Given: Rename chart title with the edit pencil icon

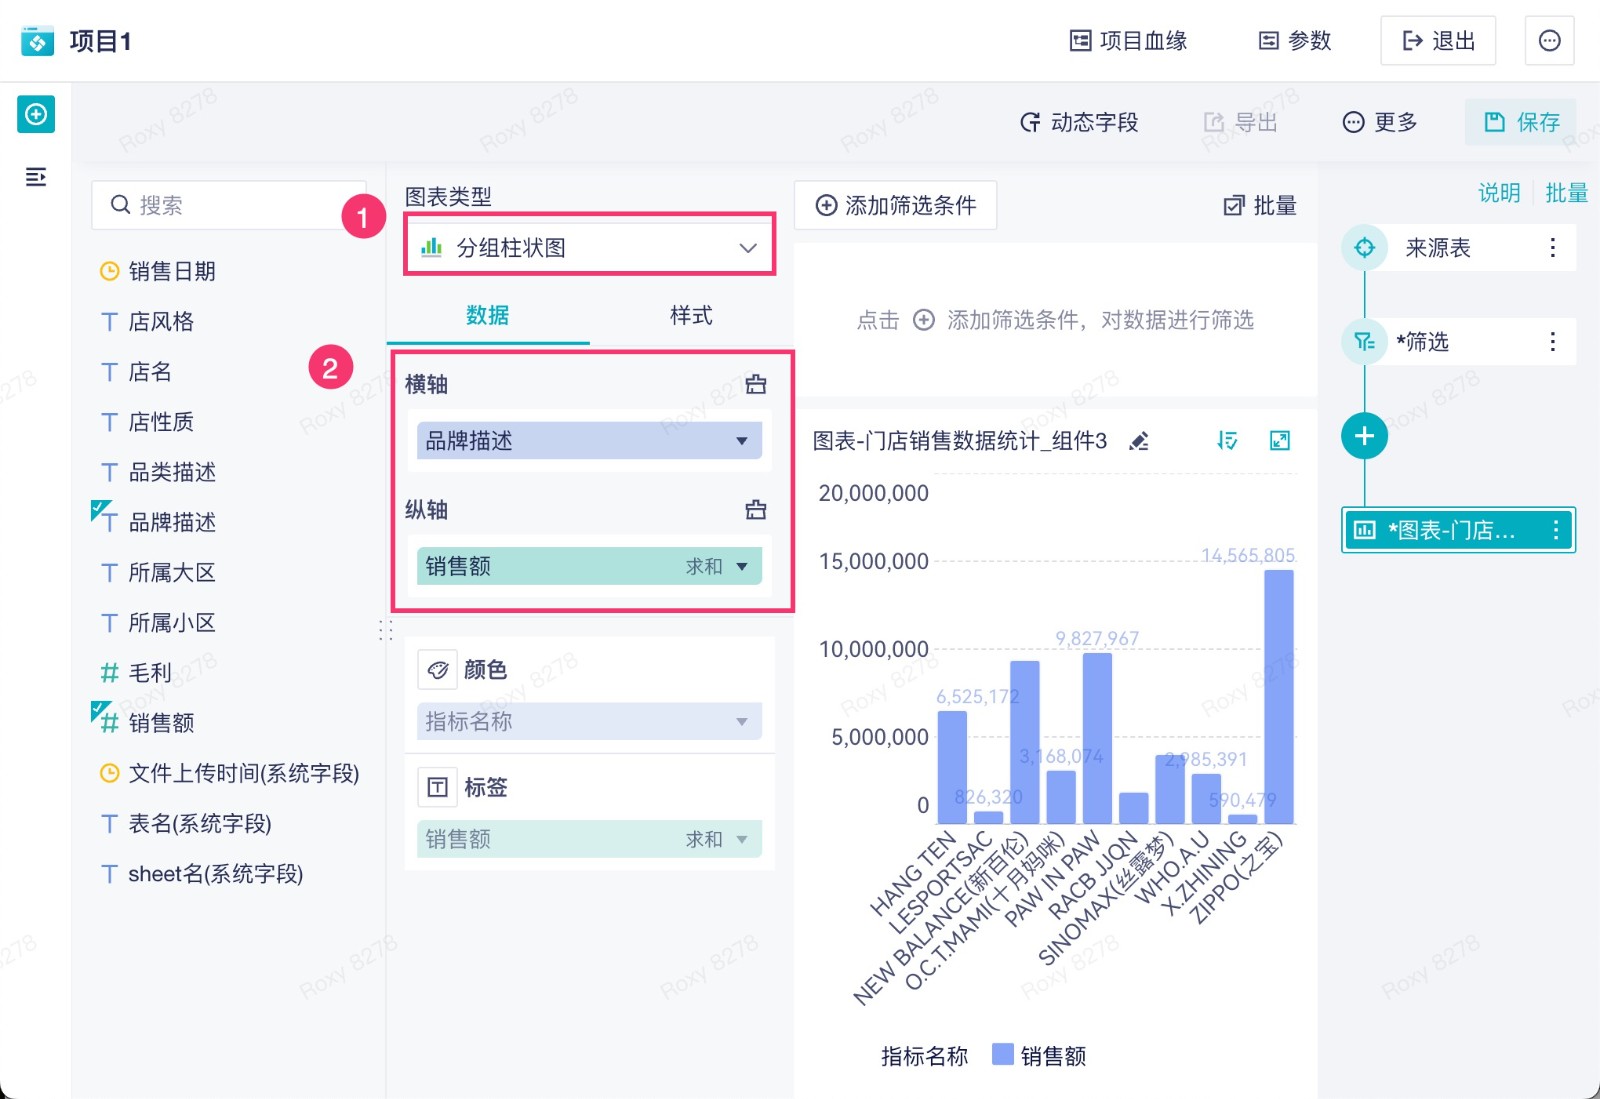Looking at the screenshot, I should (x=1138, y=441).
